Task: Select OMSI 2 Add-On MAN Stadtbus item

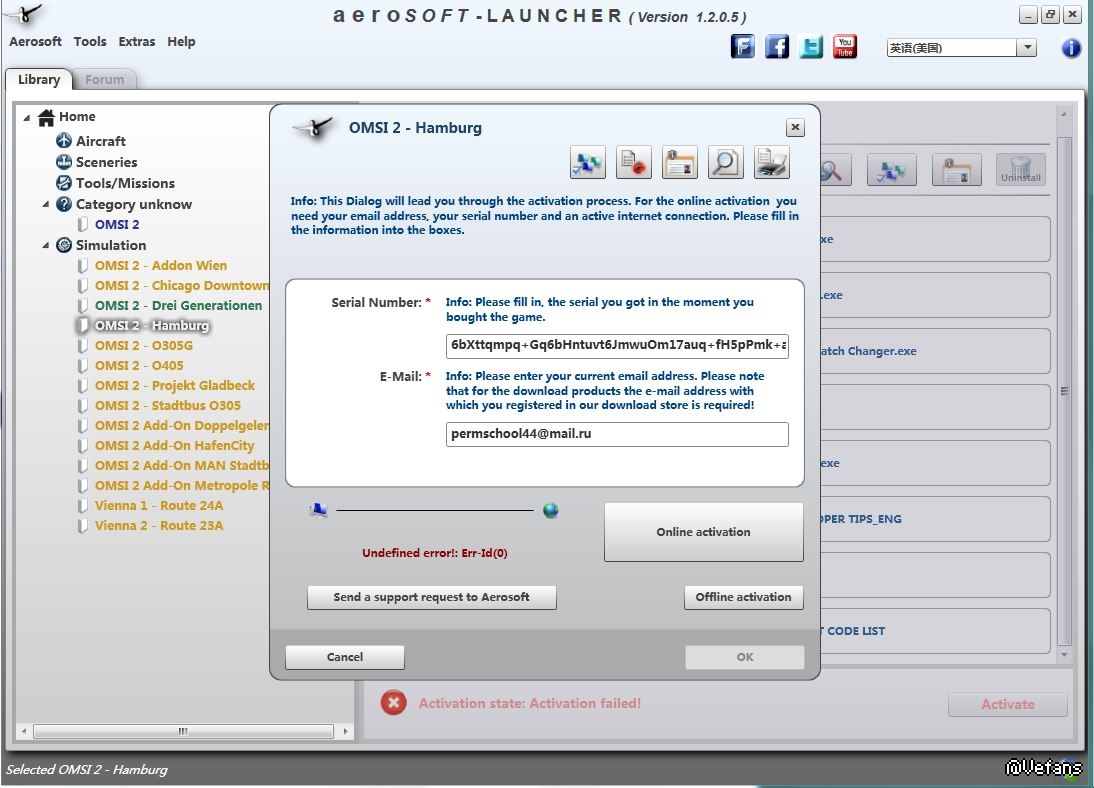Action: click(181, 466)
